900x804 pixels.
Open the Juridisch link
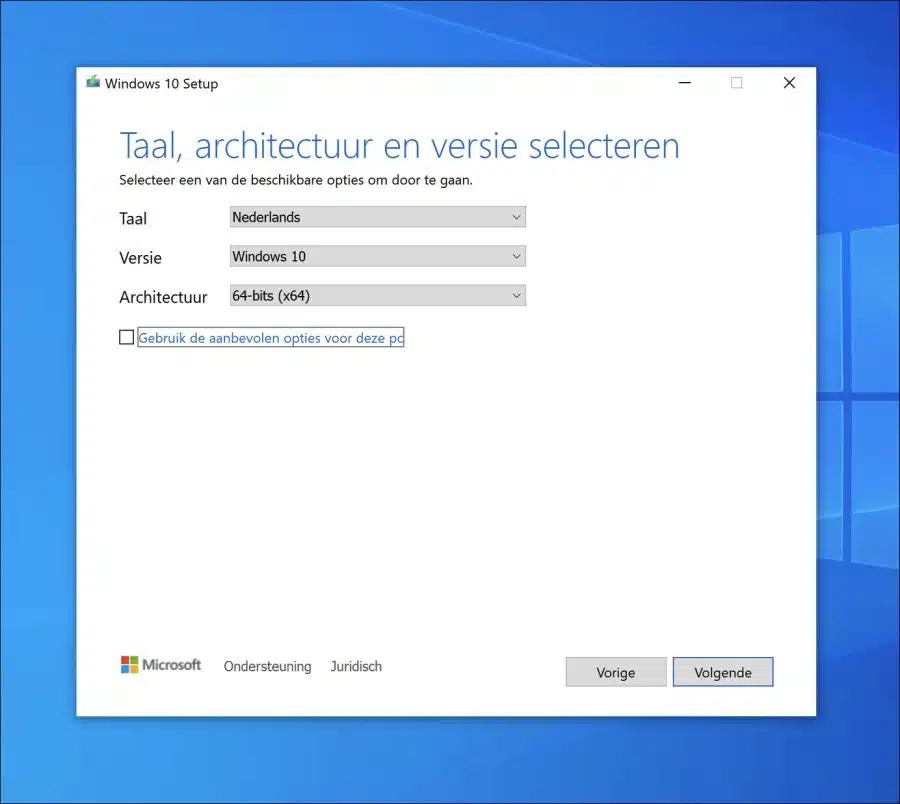click(x=356, y=666)
